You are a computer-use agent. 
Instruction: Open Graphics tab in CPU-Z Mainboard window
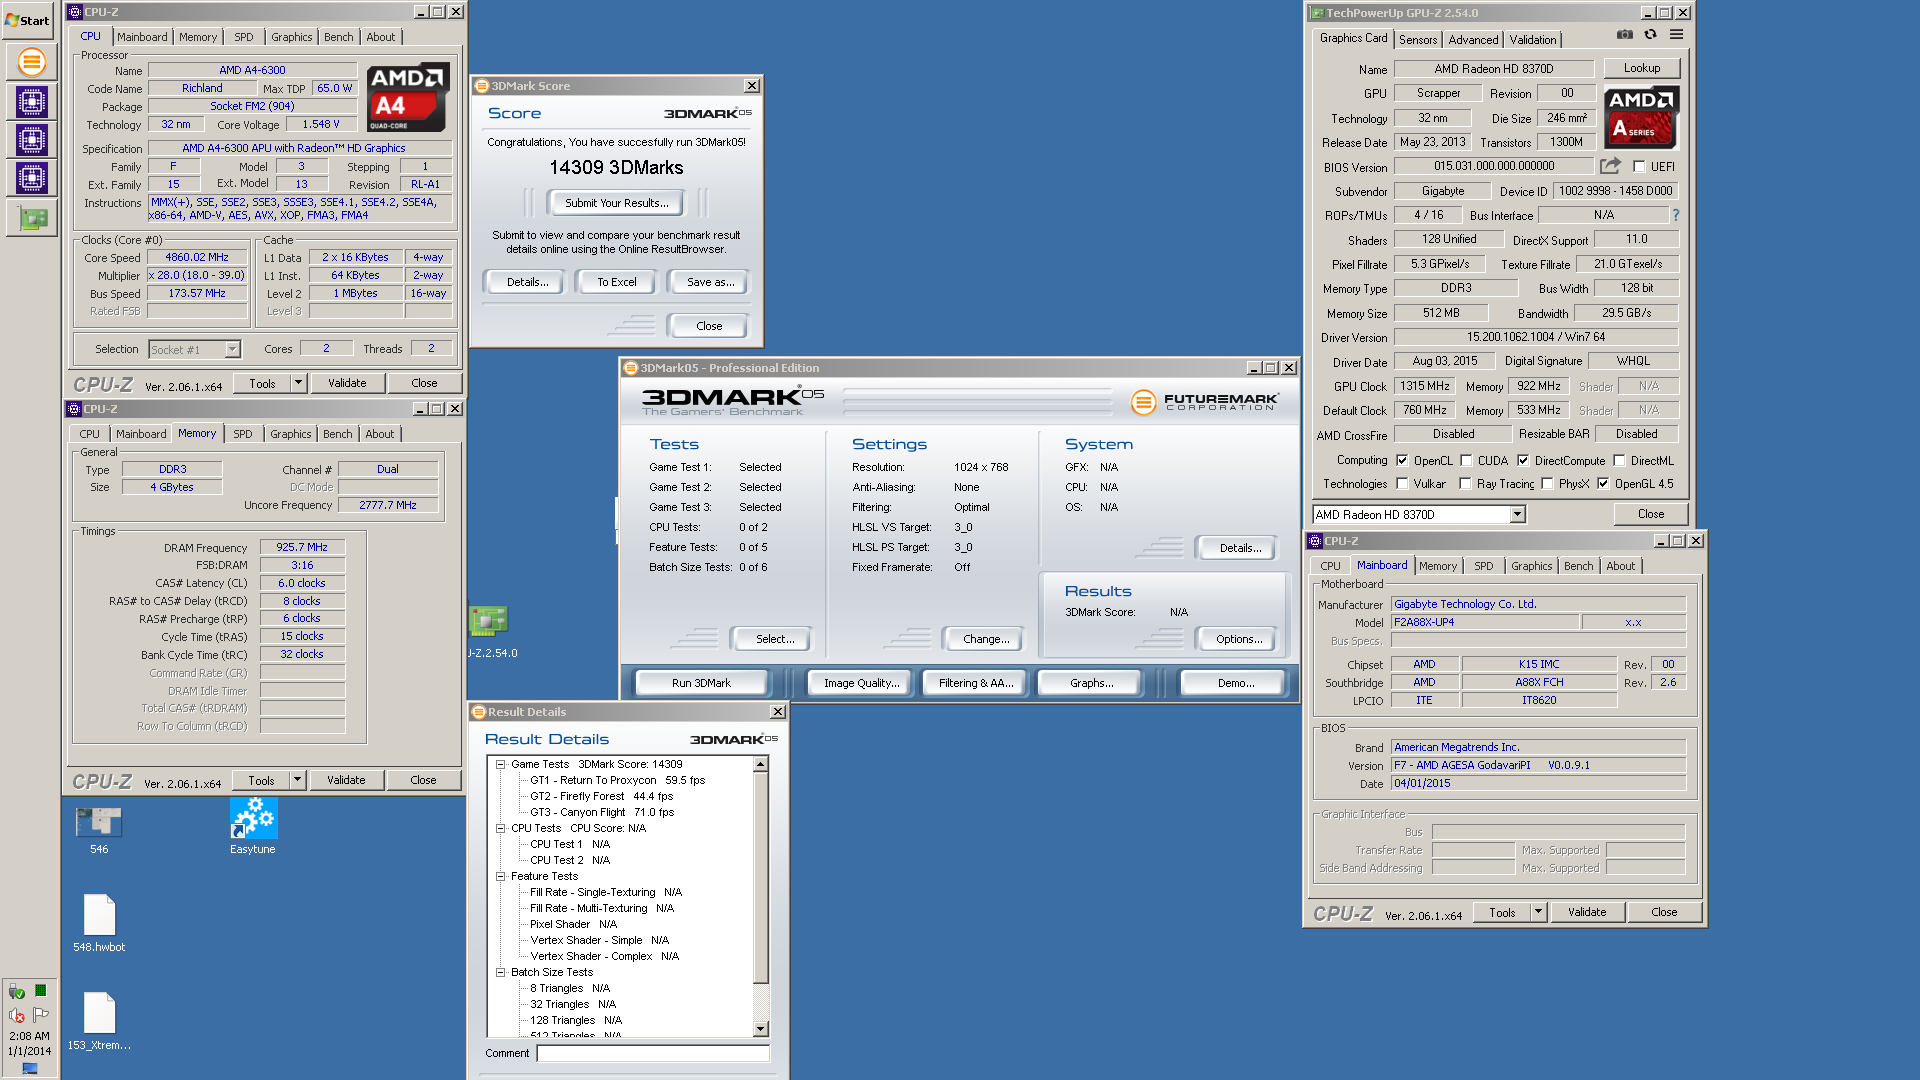[1531, 566]
